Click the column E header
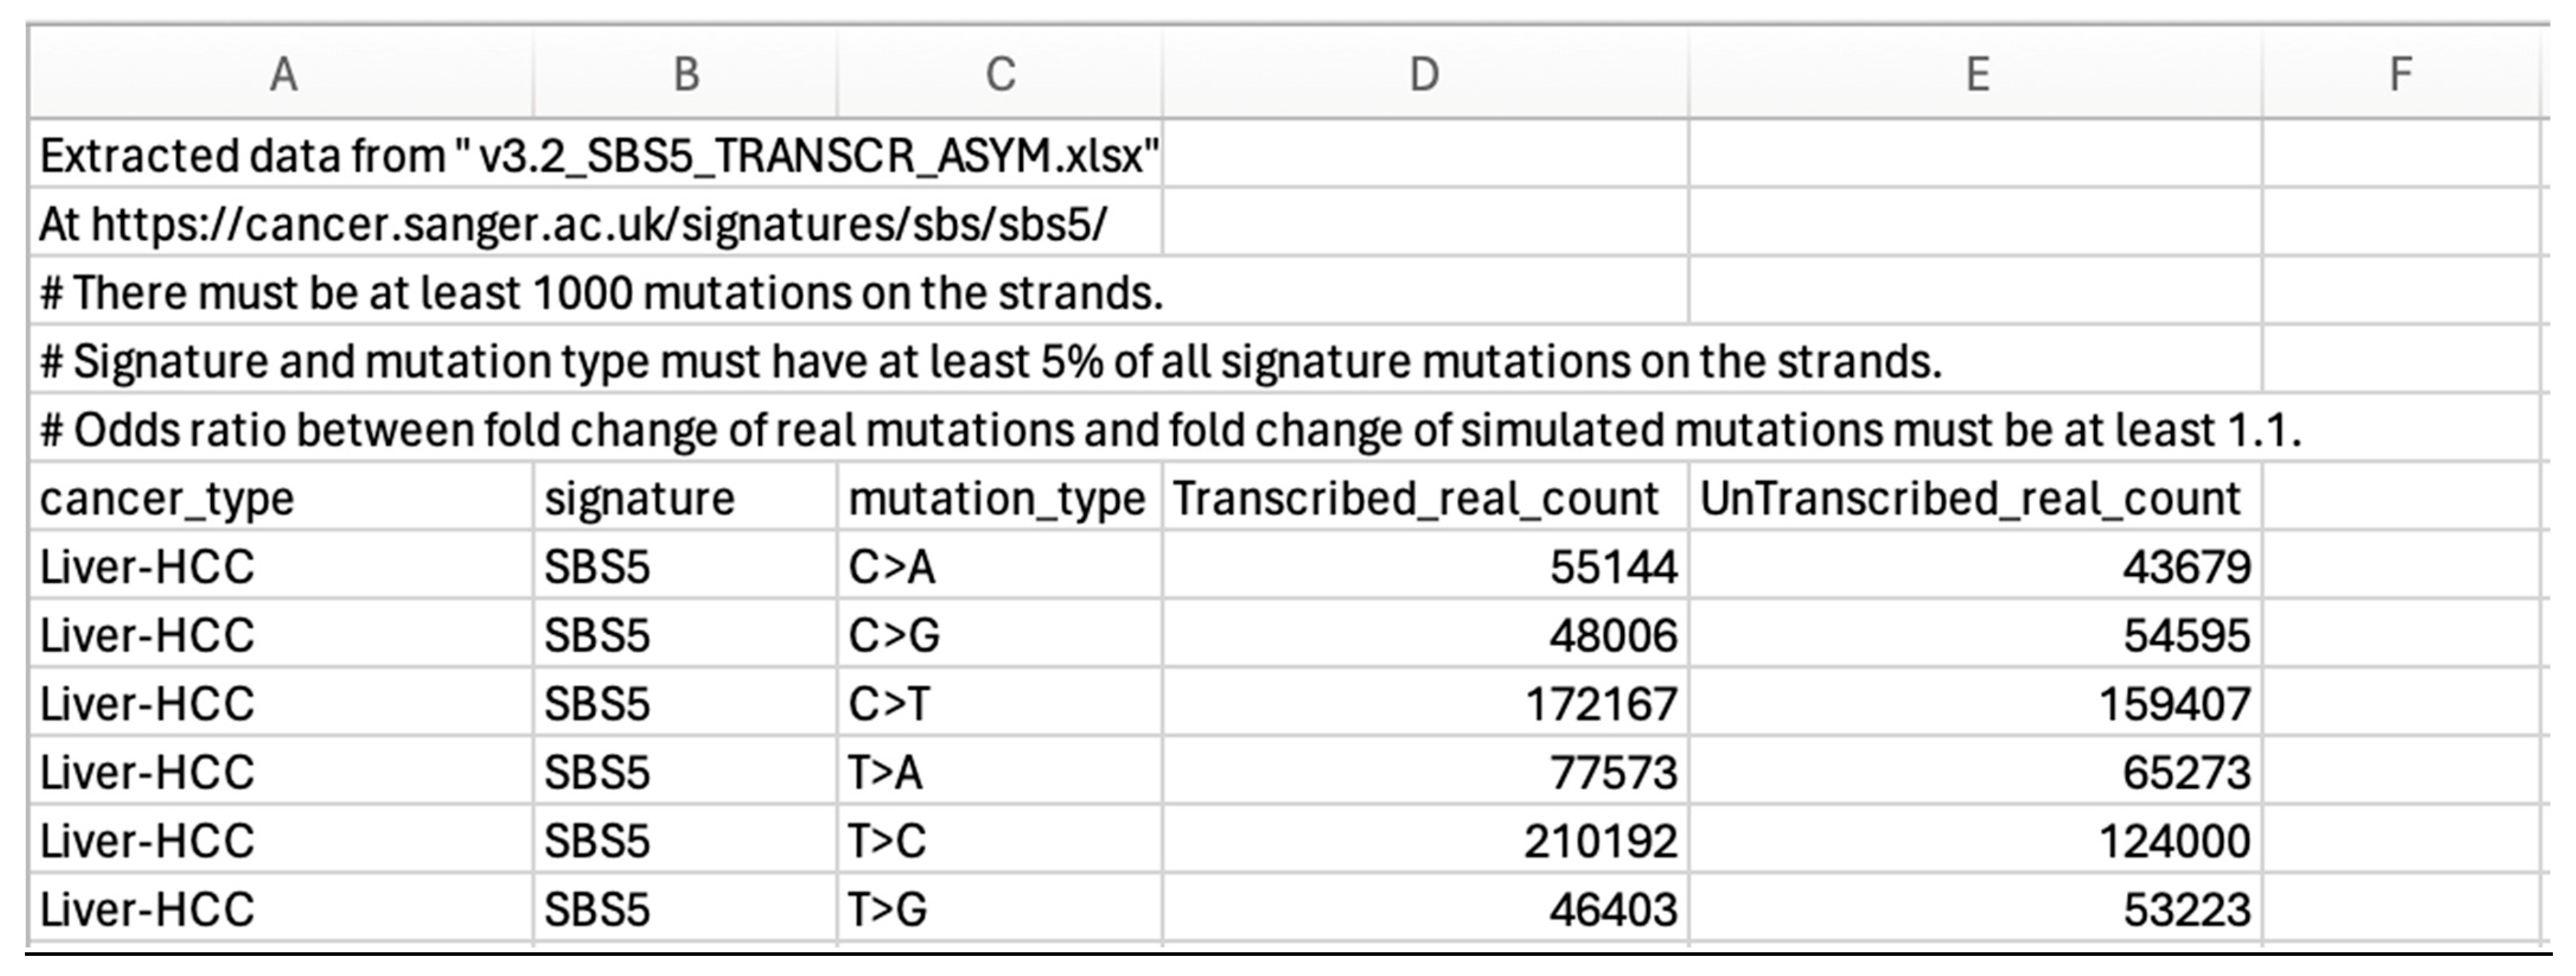2576x976 pixels. (x=1976, y=74)
